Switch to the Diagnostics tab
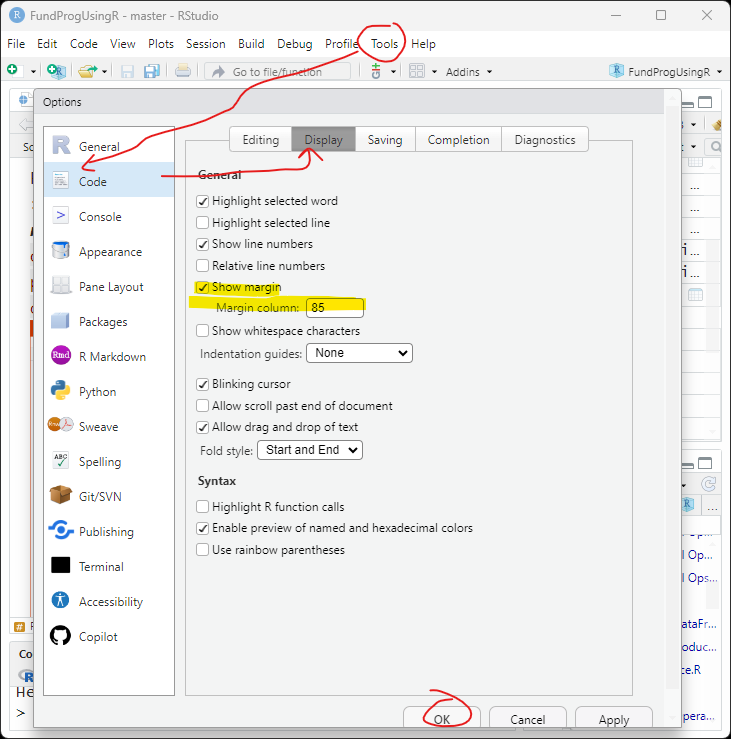This screenshot has height=739, width=731. pos(545,140)
